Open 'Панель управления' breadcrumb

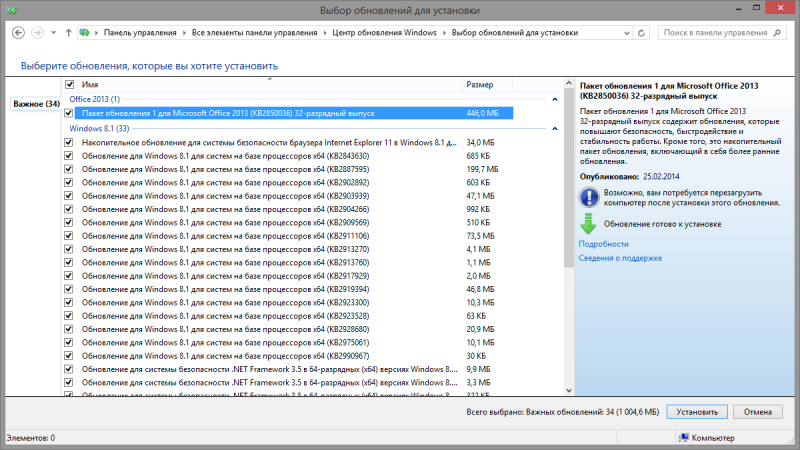[140, 33]
